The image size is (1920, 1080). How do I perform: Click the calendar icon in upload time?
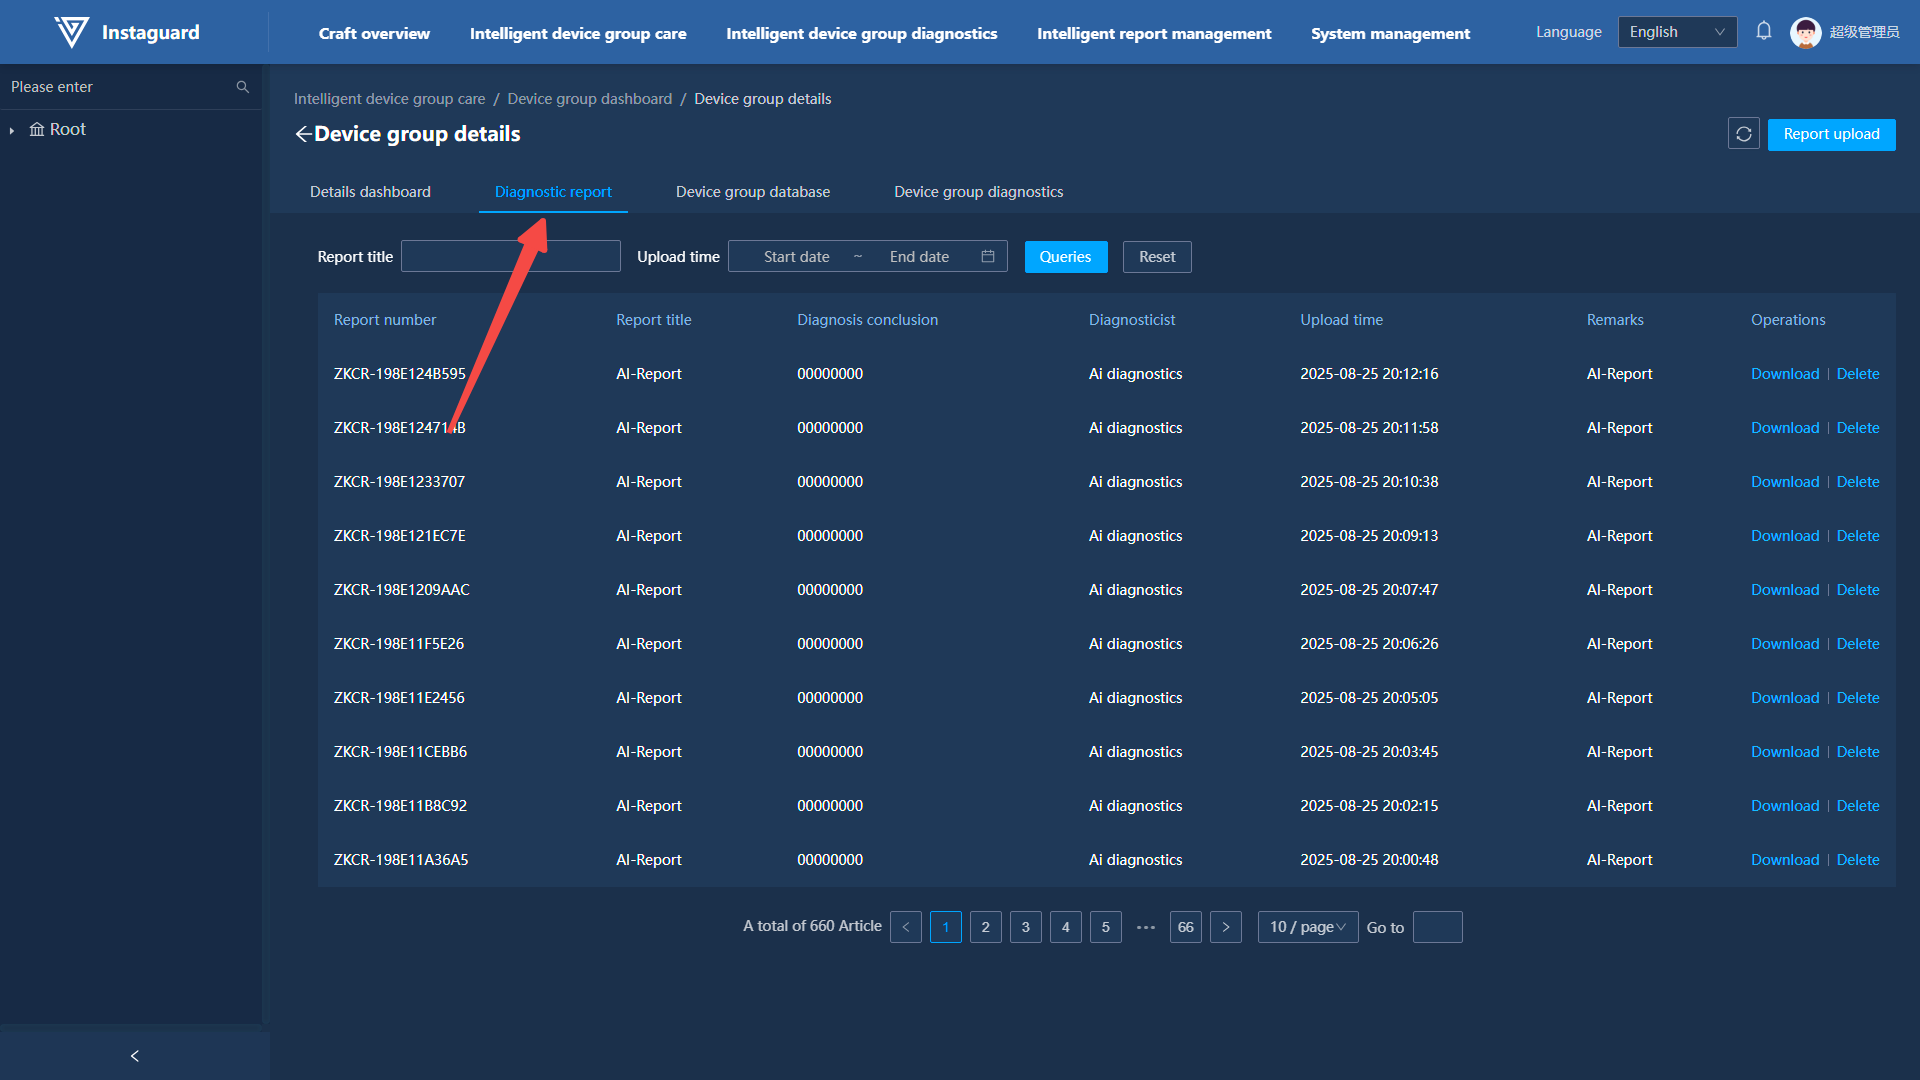(x=988, y=257)
